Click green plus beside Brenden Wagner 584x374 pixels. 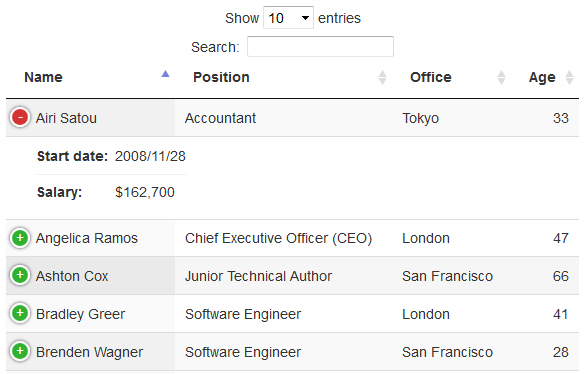pyautogui.click(x=20, y=351)
